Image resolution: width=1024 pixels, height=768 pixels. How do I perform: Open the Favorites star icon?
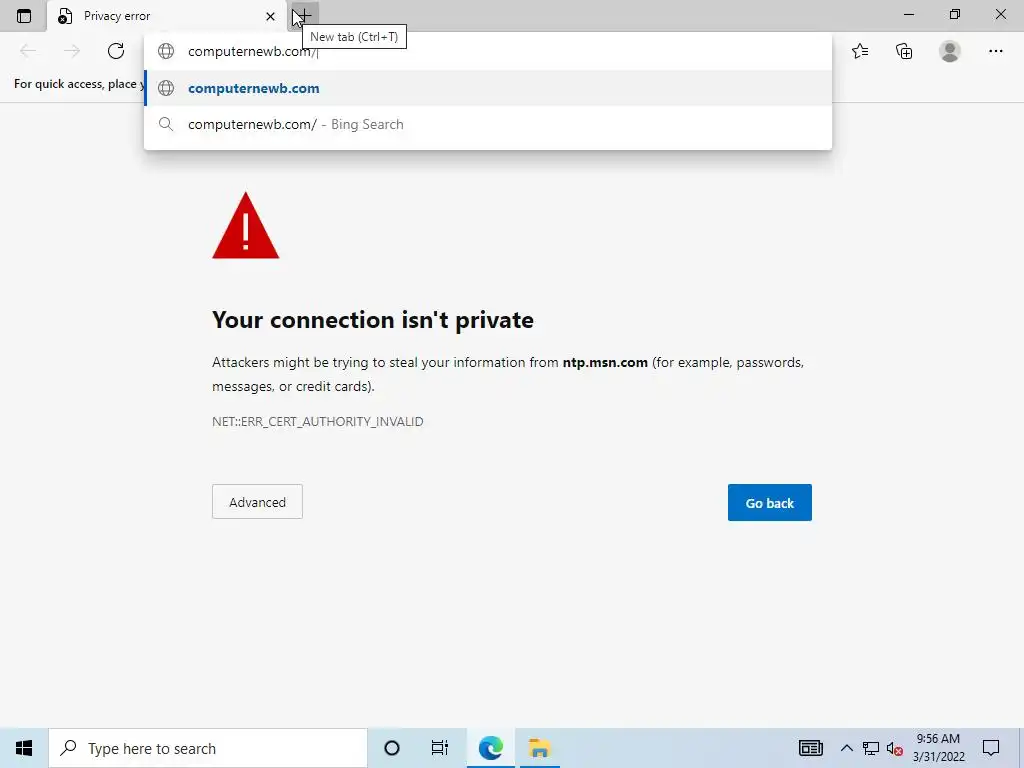pyautogui.click(x=860, y=51)
